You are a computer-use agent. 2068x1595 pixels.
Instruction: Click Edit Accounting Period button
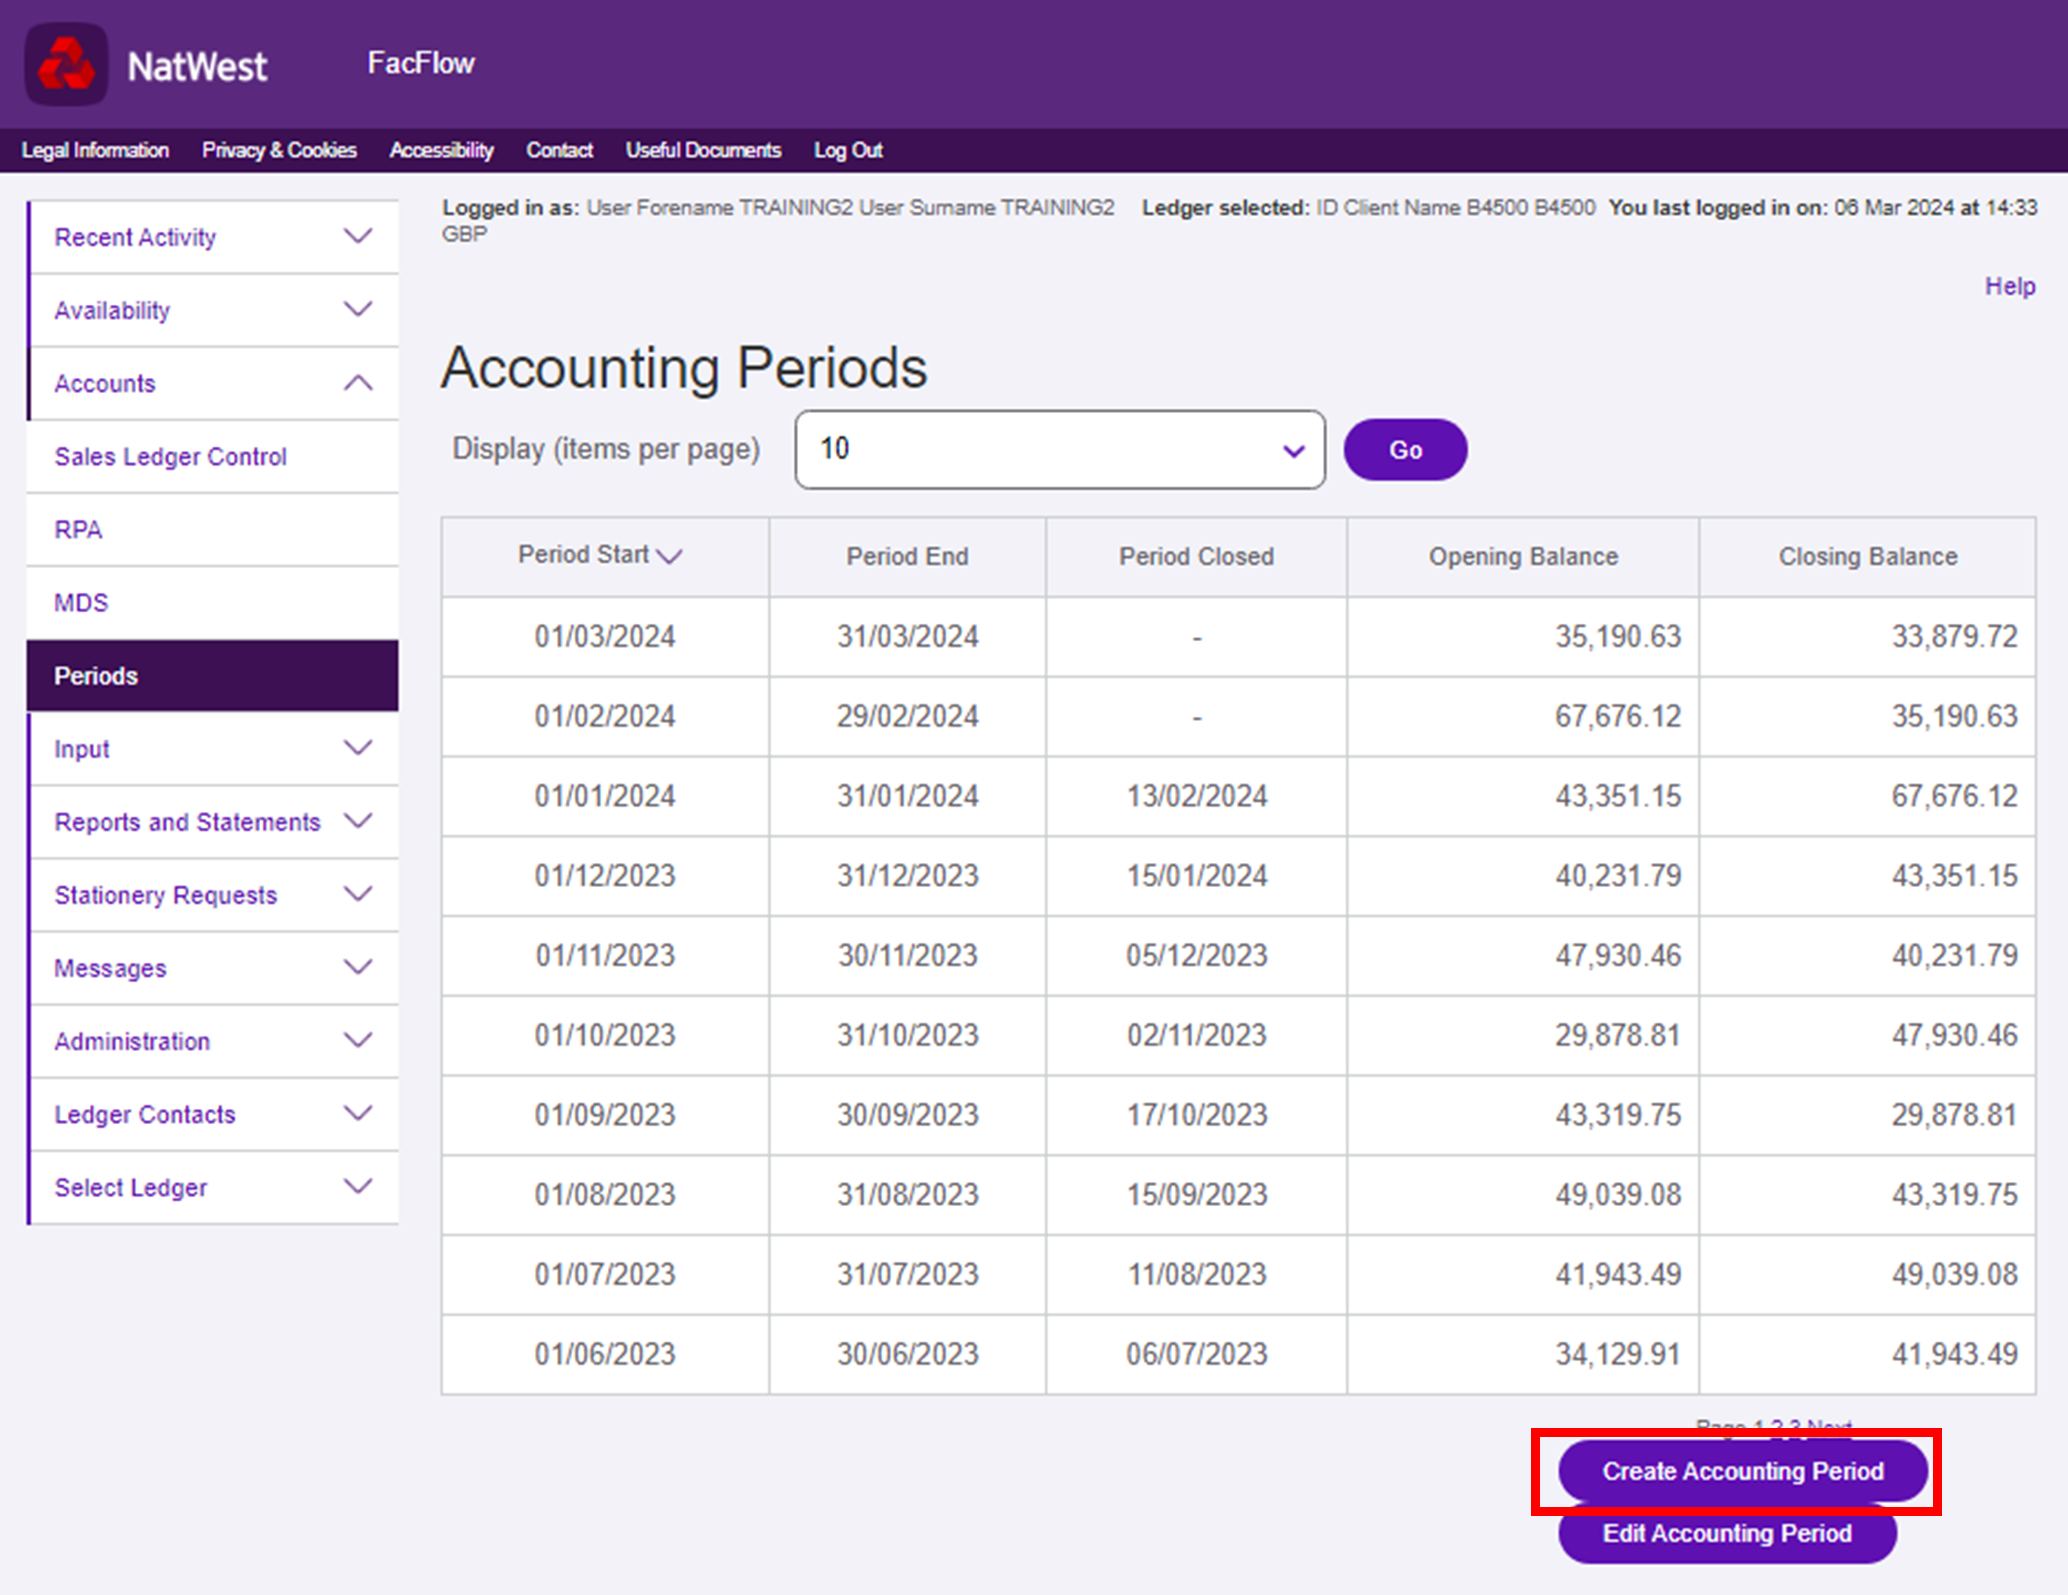click(1727, 1534)
